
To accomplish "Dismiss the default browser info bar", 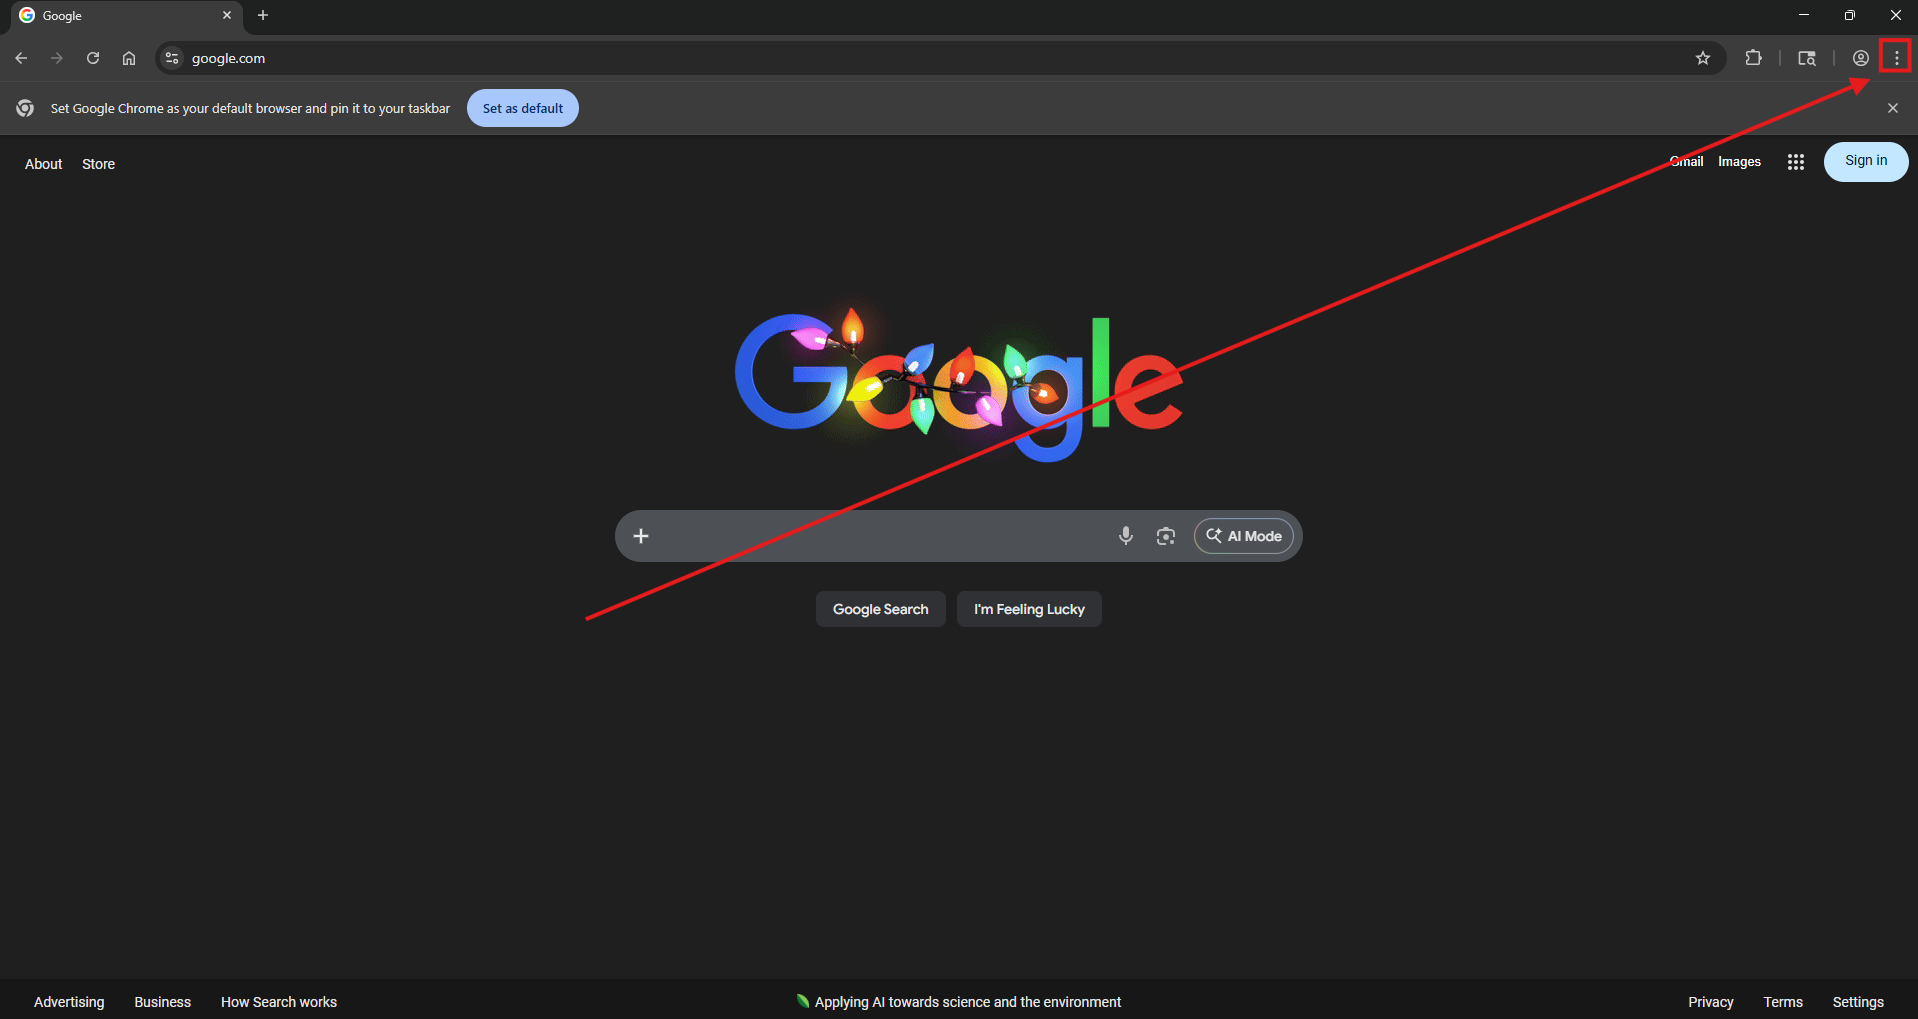I will point(1892,108).
